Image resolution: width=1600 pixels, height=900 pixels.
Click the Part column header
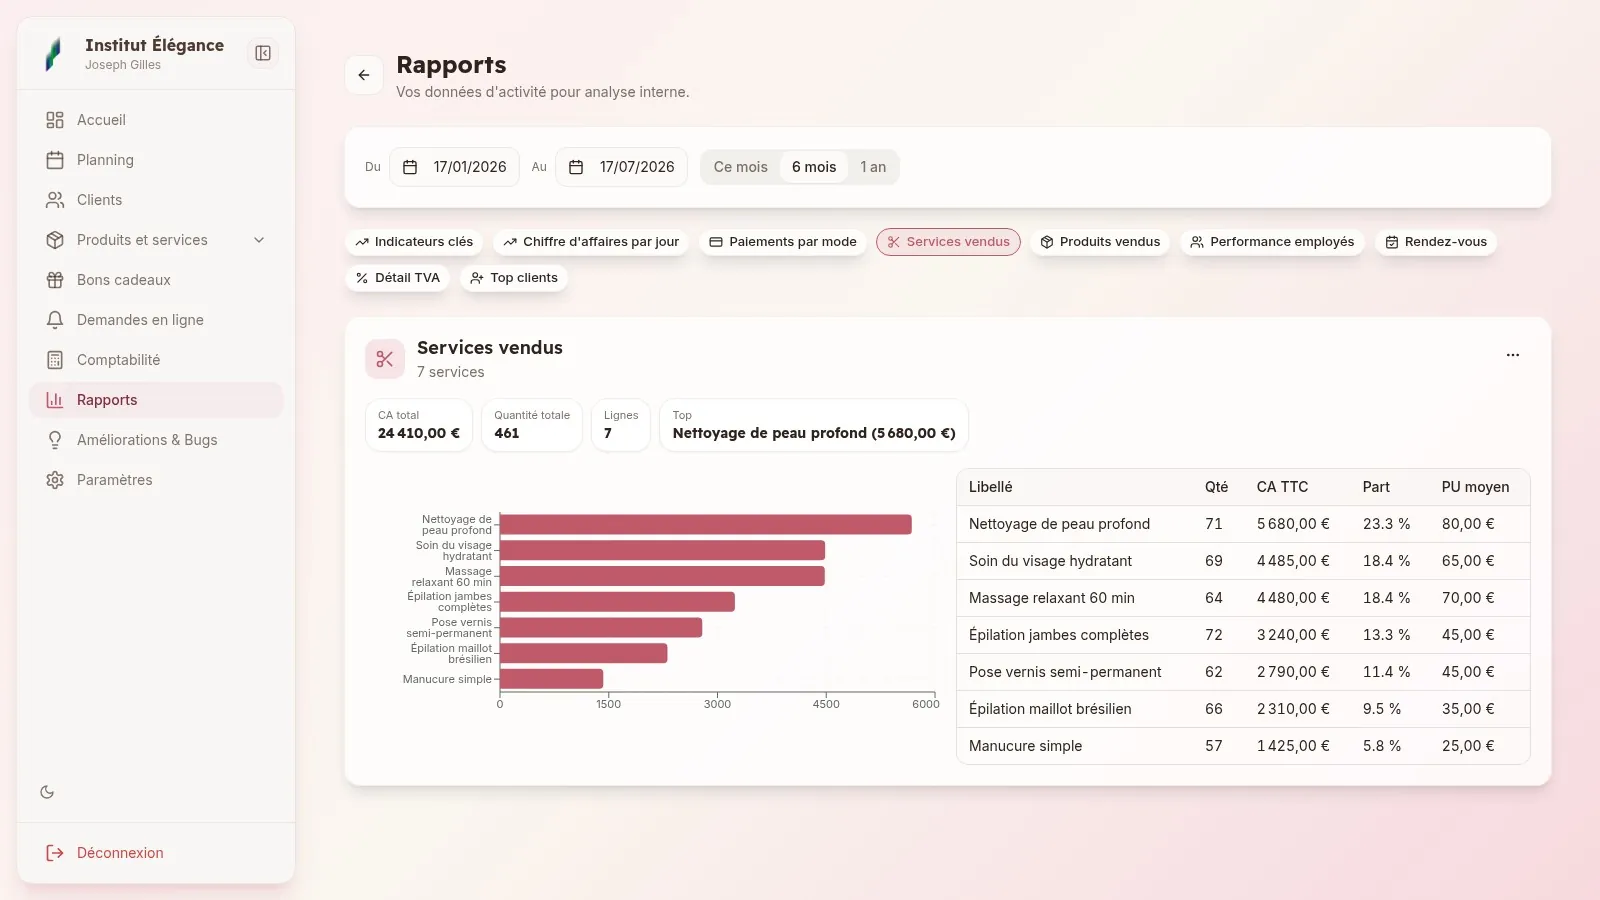pyautogui.click(x=1376, y=487)
